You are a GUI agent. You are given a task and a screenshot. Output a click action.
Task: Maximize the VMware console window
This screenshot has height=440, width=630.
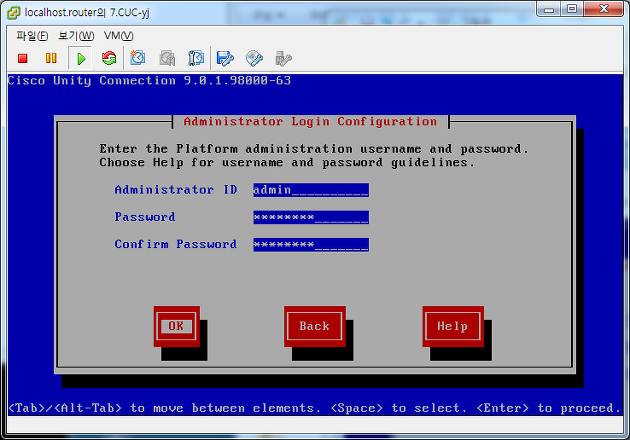click(572, 9)
